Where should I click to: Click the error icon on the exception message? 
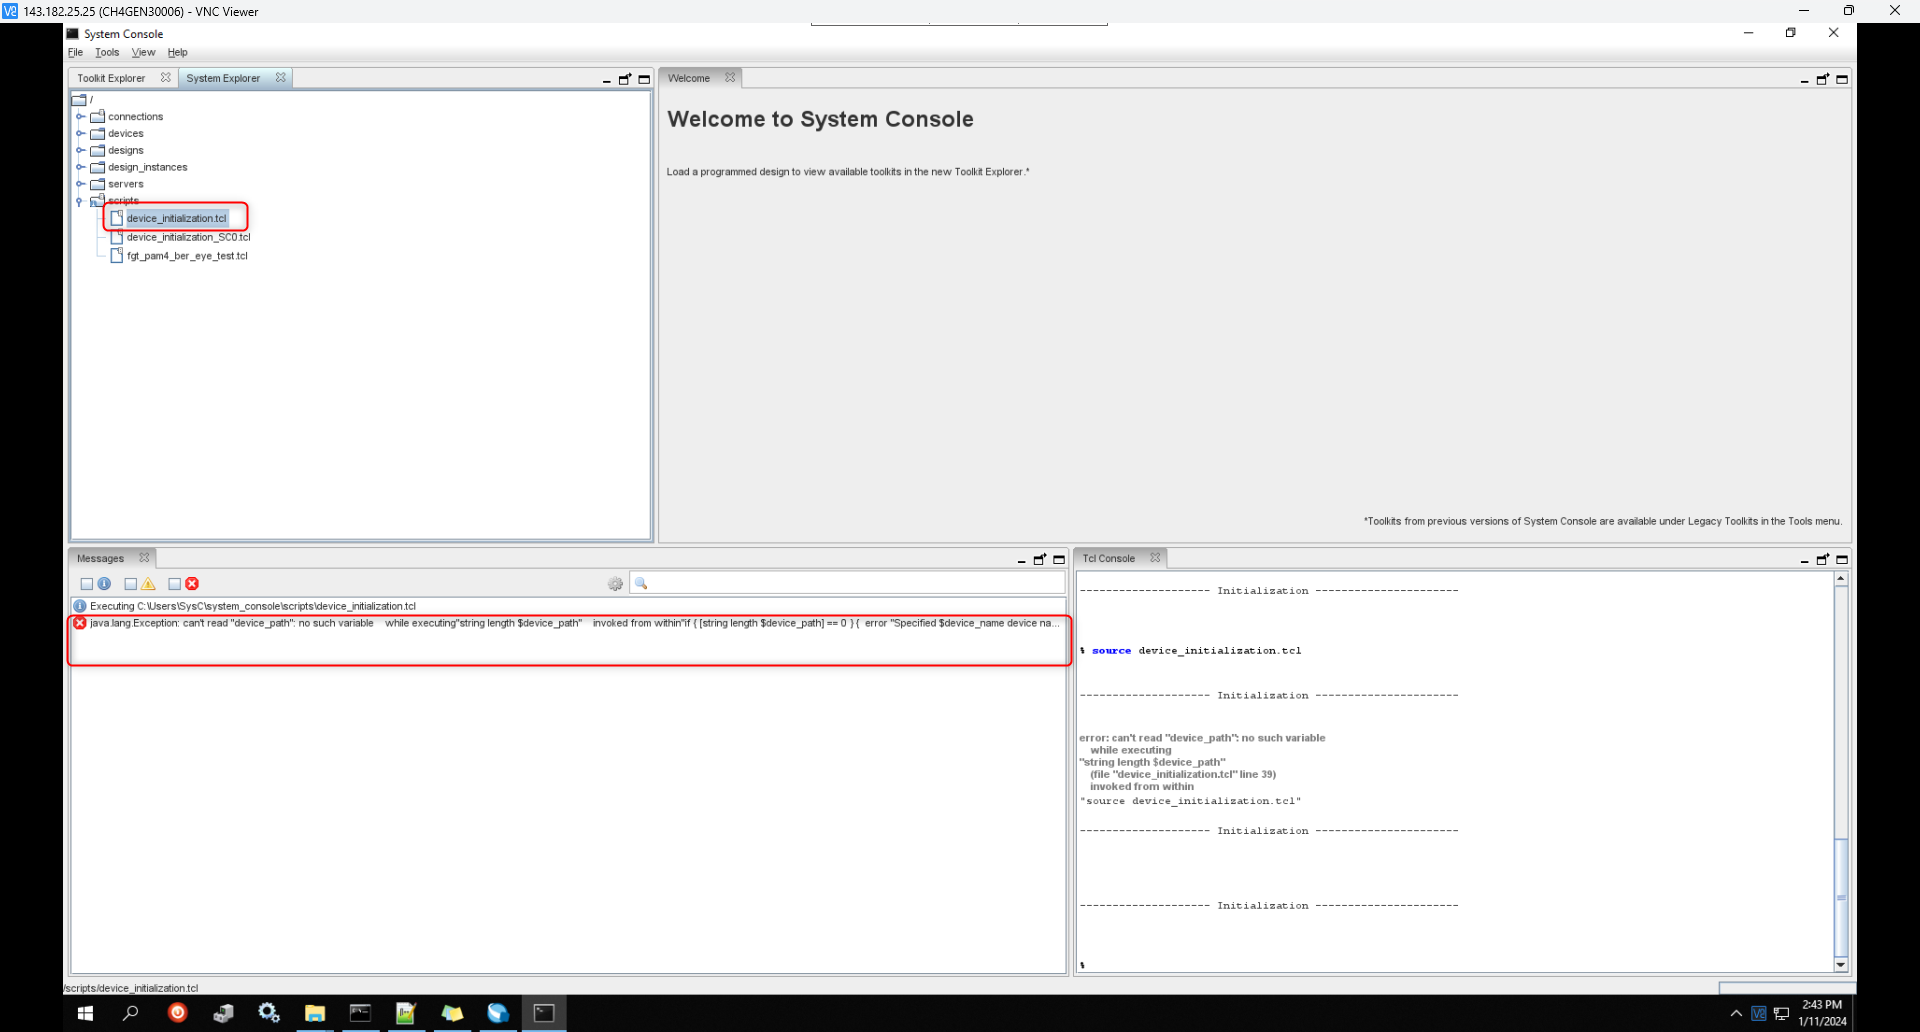(x=79, y=622)
